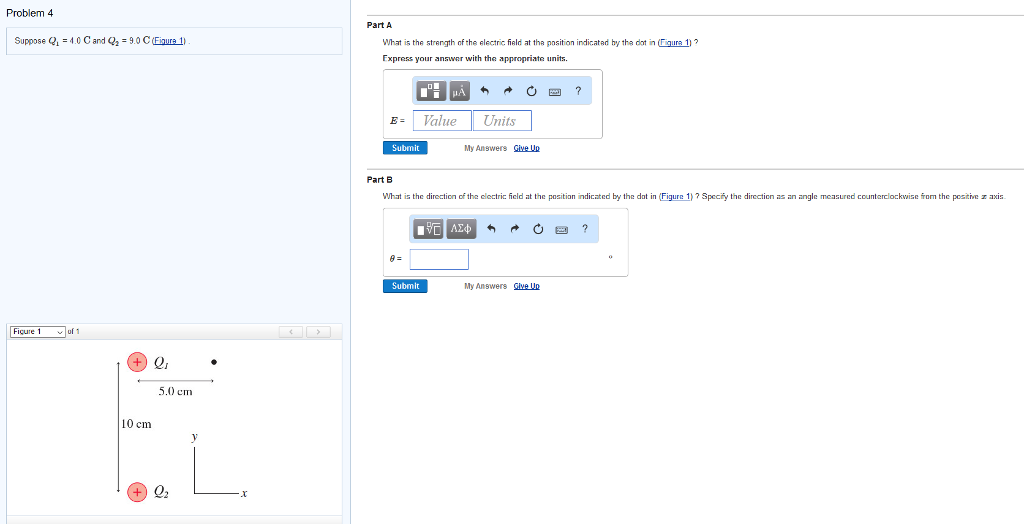This screenshot has height=524, width=1024.
Task: Click the 10 cm label in figure
Action: [136, 424]
